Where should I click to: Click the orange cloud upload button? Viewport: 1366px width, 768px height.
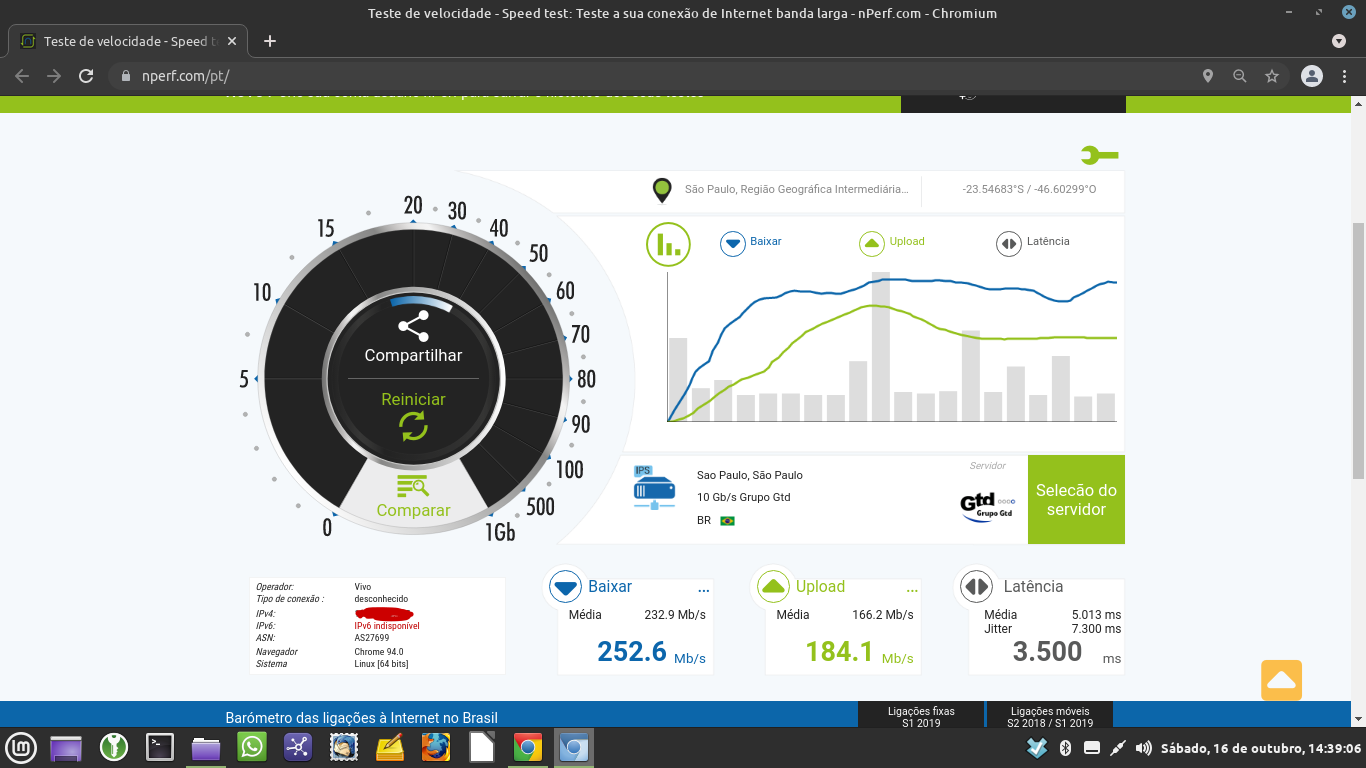1281,680
